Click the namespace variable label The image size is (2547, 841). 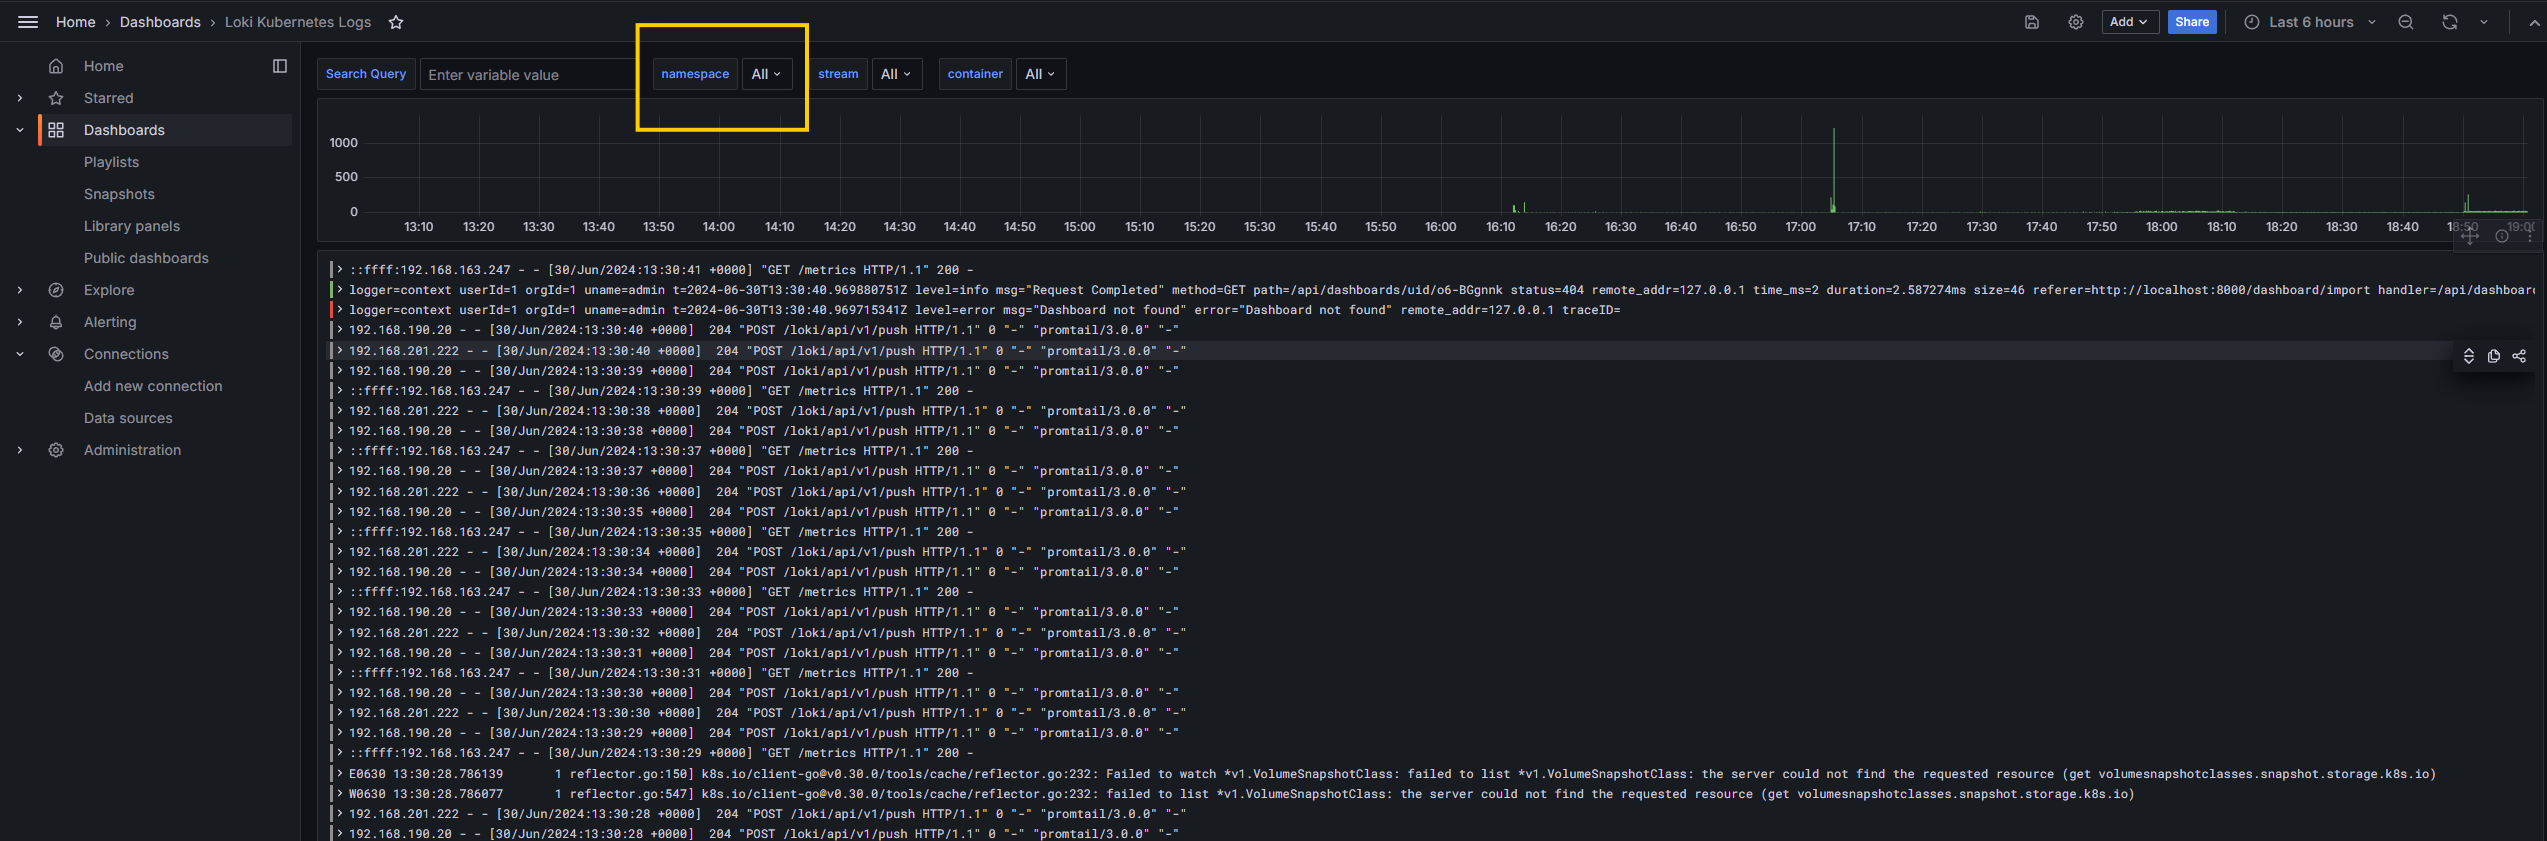click(695, 74)
